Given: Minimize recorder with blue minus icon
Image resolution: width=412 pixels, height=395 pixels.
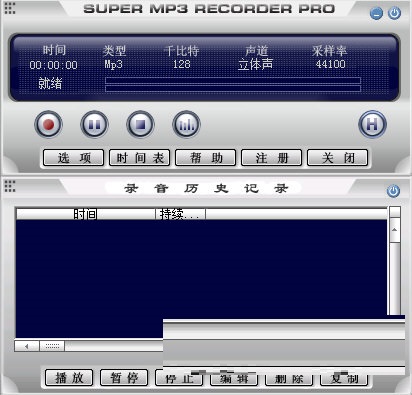Looking at the screenshot, I should [x=376, y=14].
